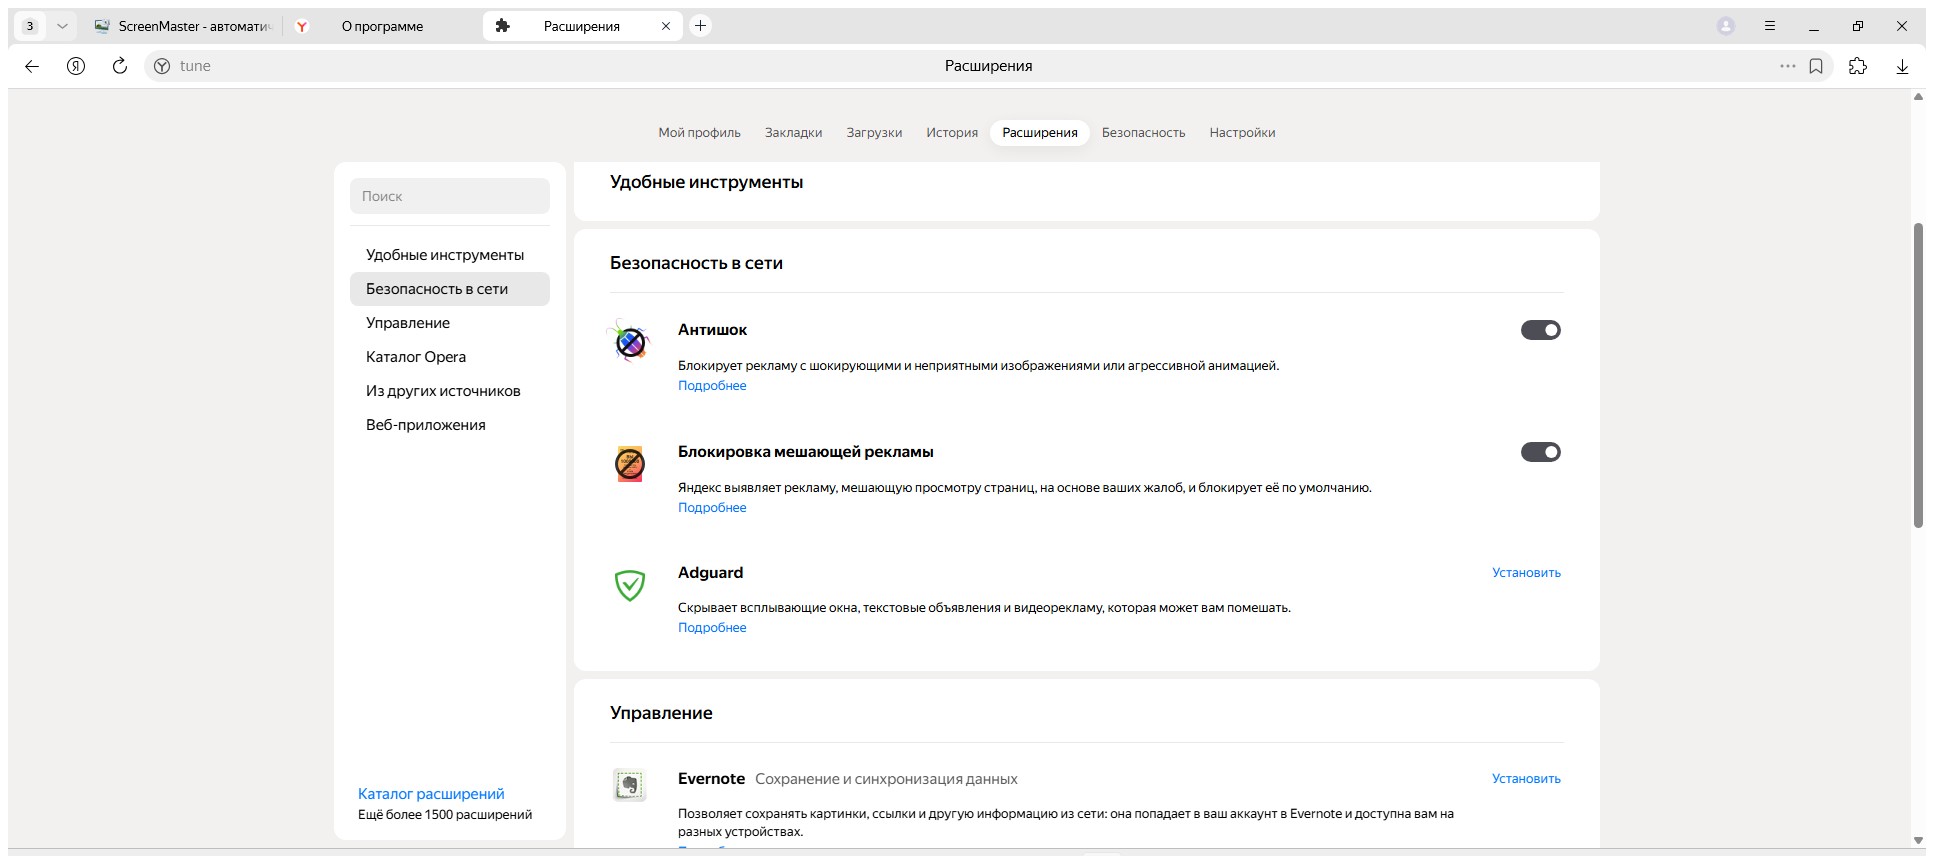The height and width of the screenshot is (856, 1934).
Task: Open Настройки section
Action: pyautogui.click(x=1242, y=132)
